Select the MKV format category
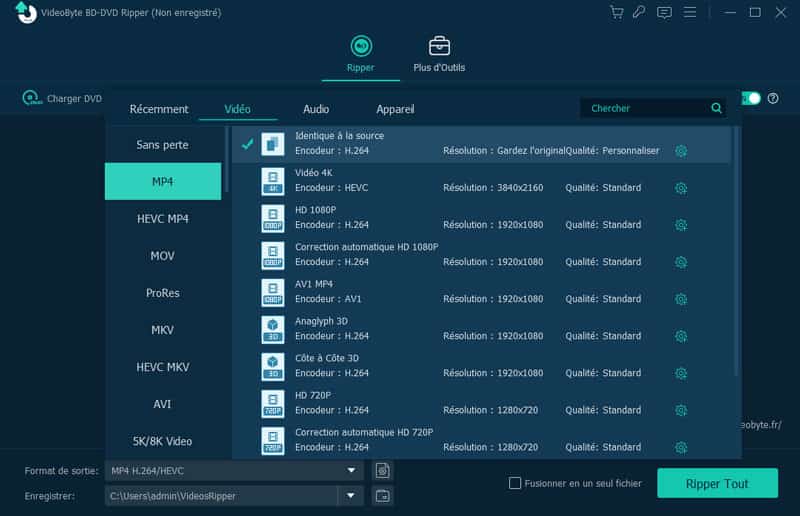The height and width of the screenshot is (516, 800). click(x=162, y=330)
